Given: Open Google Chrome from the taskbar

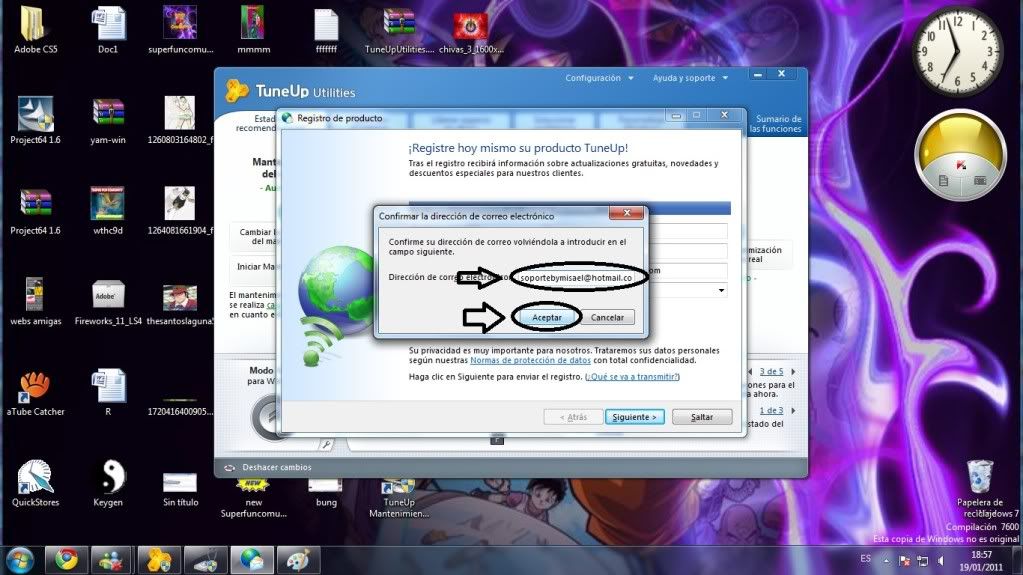Looking at the screenshot, I should tap(66, 560).
